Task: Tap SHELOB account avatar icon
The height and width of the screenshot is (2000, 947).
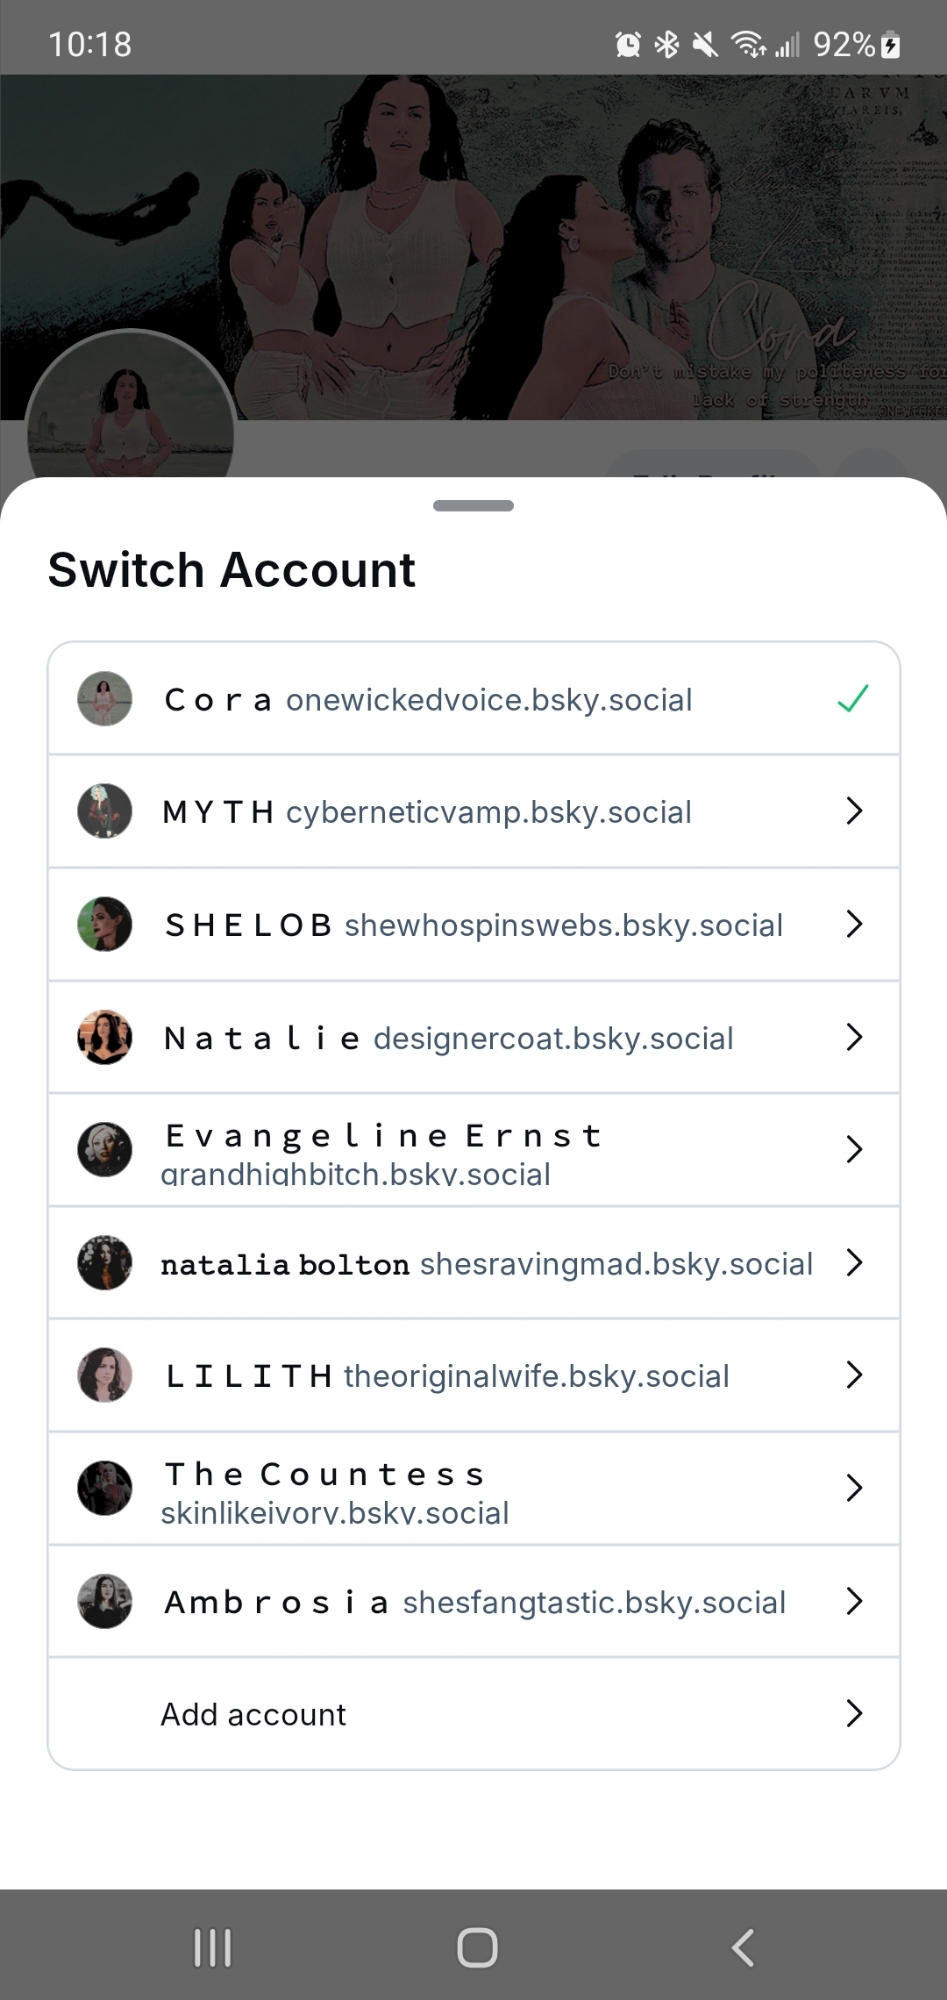Action: pyautogui.click(x=105, y=924)
